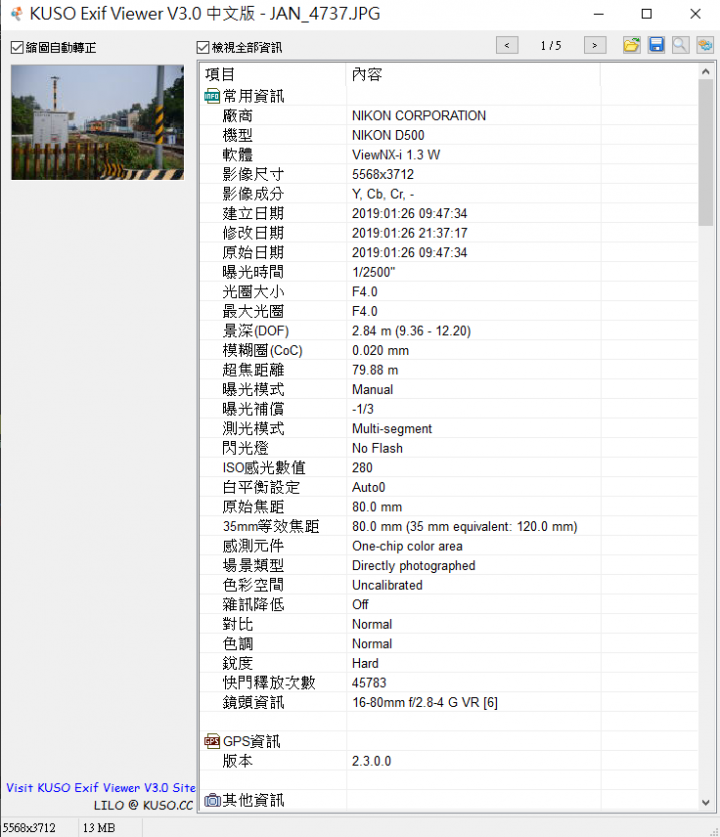Select the Hard sharpness value
Screen dimensions: 720x837
[x=365, y=663]
